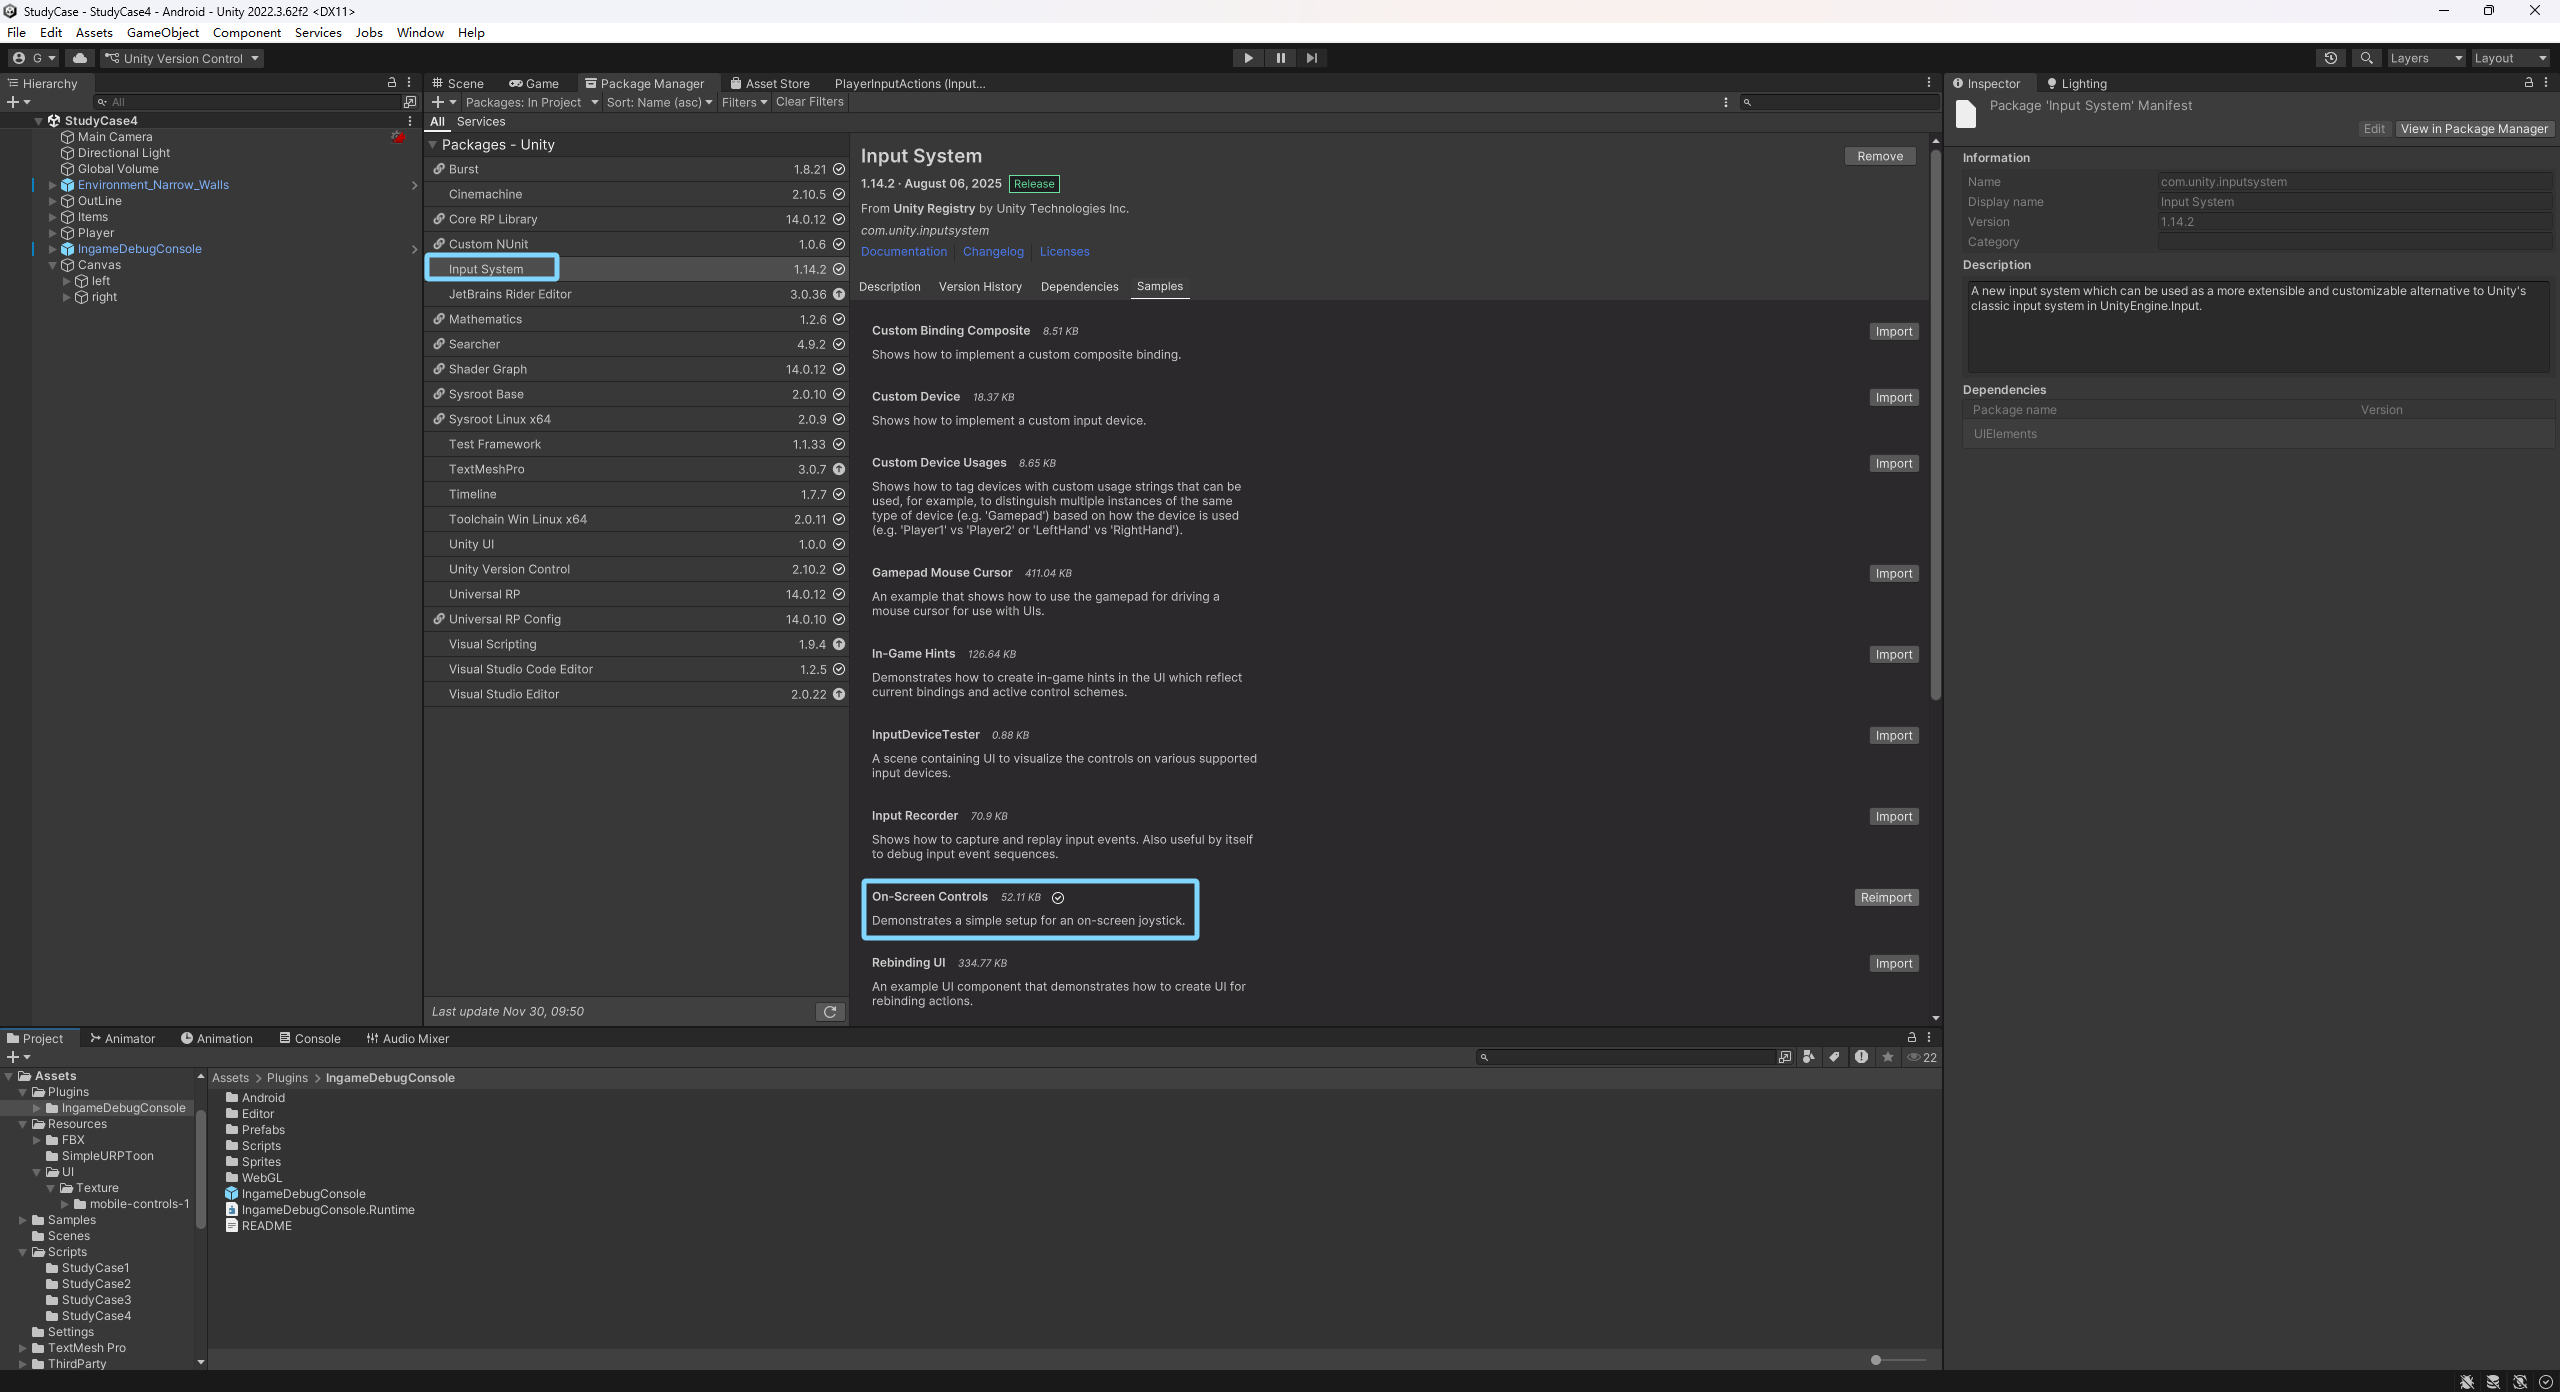Save the project search as a favorite
Screen dimensions: 2560x1392
tap(1887, 1057)
